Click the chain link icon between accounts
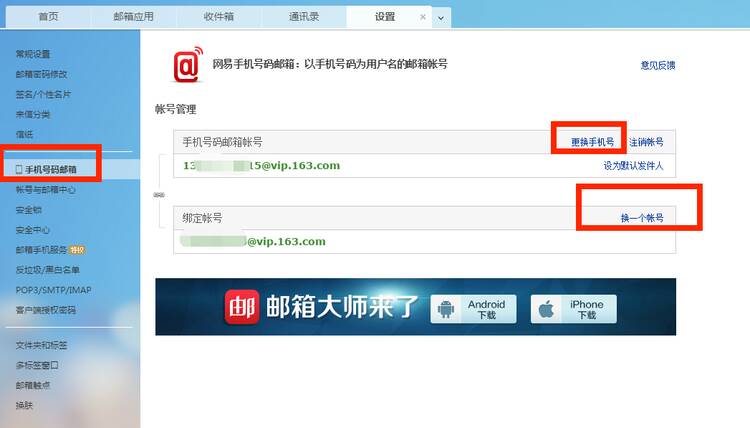The width and height of the screenshot is (750, 428). pyautogui.click(x=159, y=195)
